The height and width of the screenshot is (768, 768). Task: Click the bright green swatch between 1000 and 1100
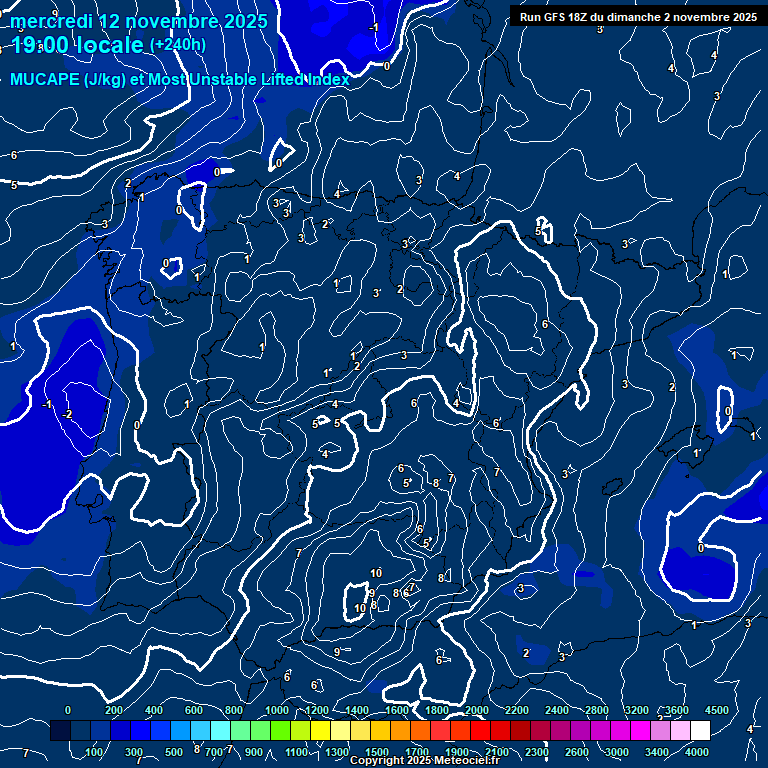pos(280,730)
